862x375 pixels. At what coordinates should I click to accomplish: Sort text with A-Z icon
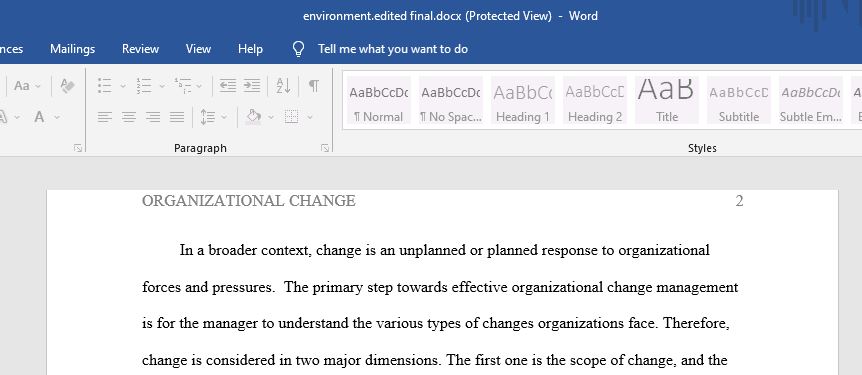283,86
